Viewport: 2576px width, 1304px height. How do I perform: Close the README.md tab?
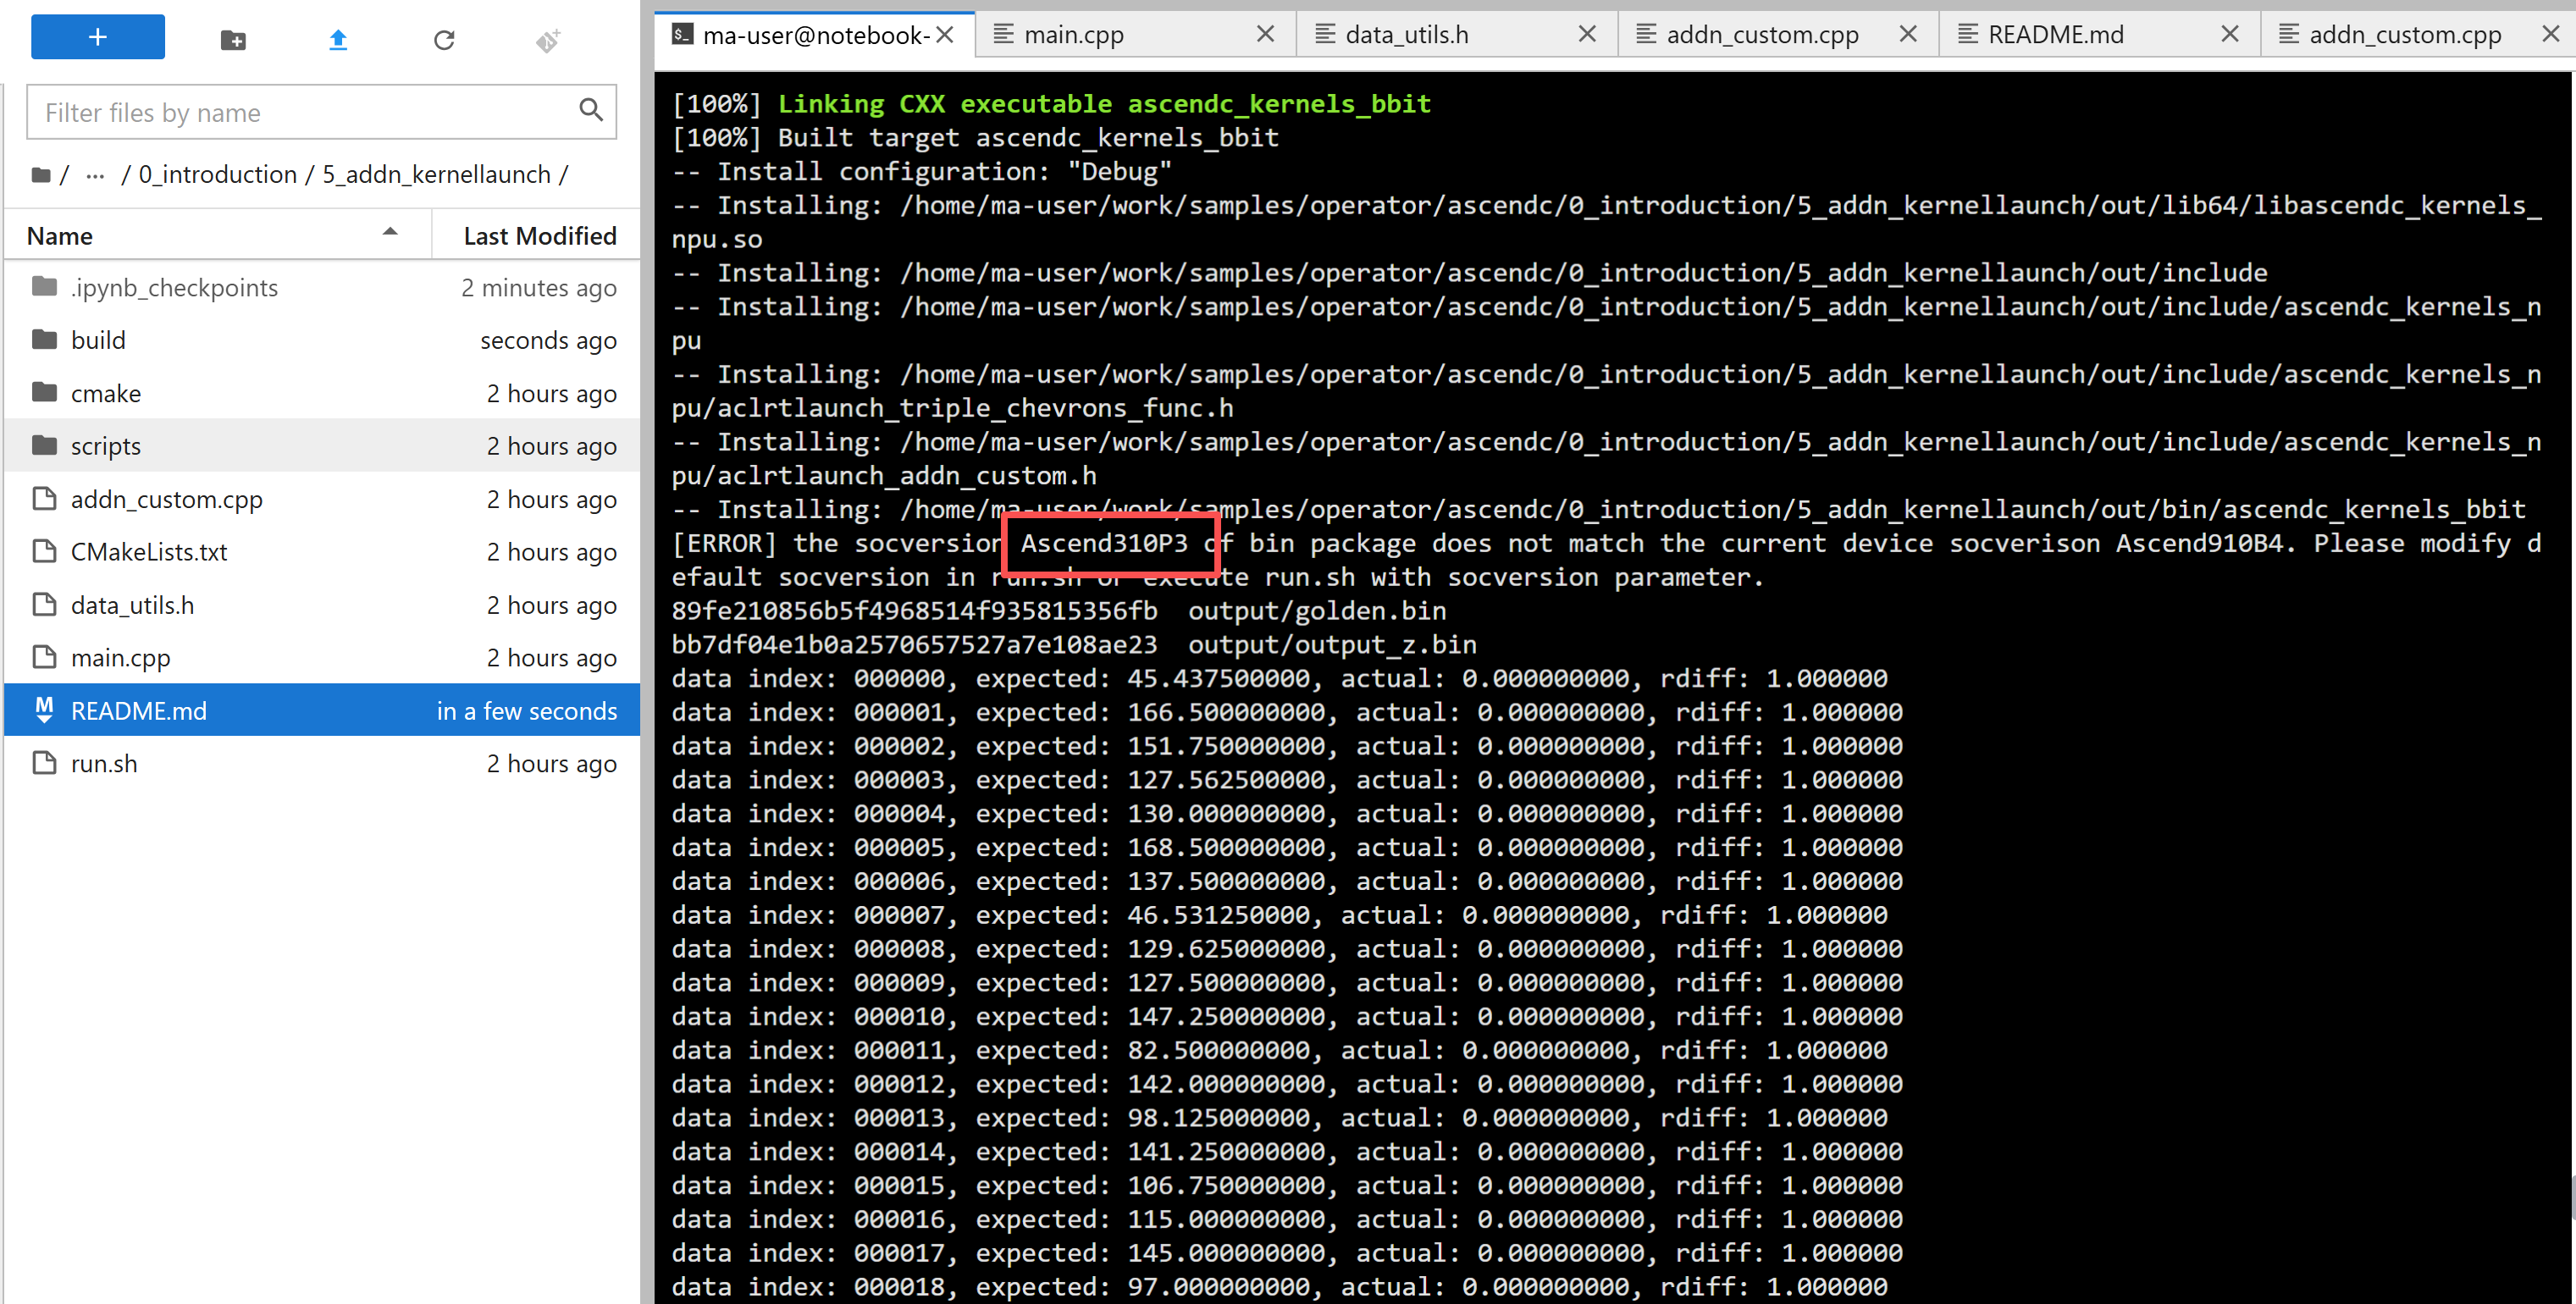pos(2230,34)
